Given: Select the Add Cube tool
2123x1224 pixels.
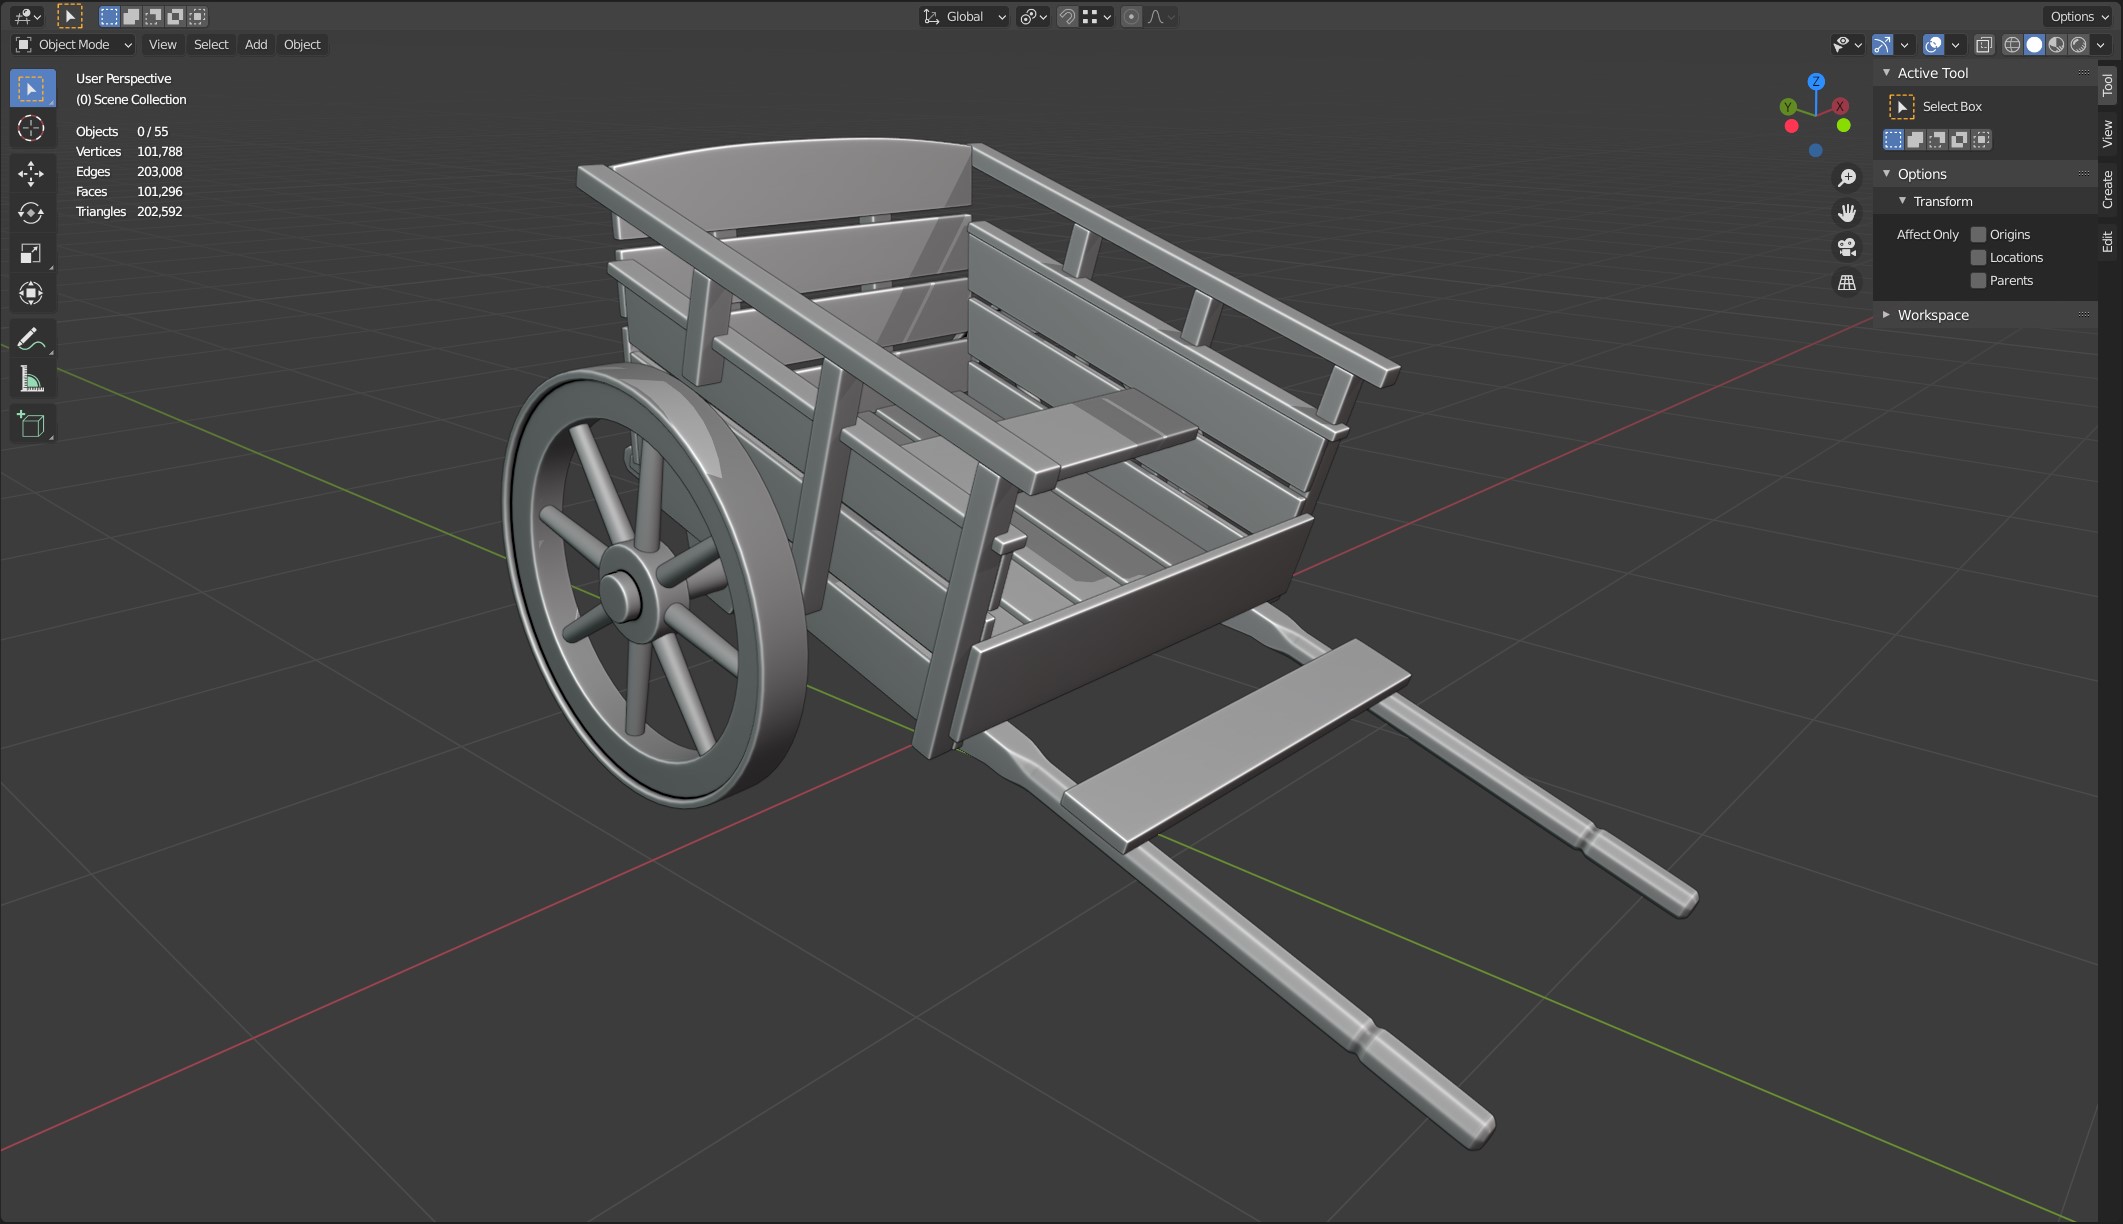Looking at the screenshot, I should [31, 424].
